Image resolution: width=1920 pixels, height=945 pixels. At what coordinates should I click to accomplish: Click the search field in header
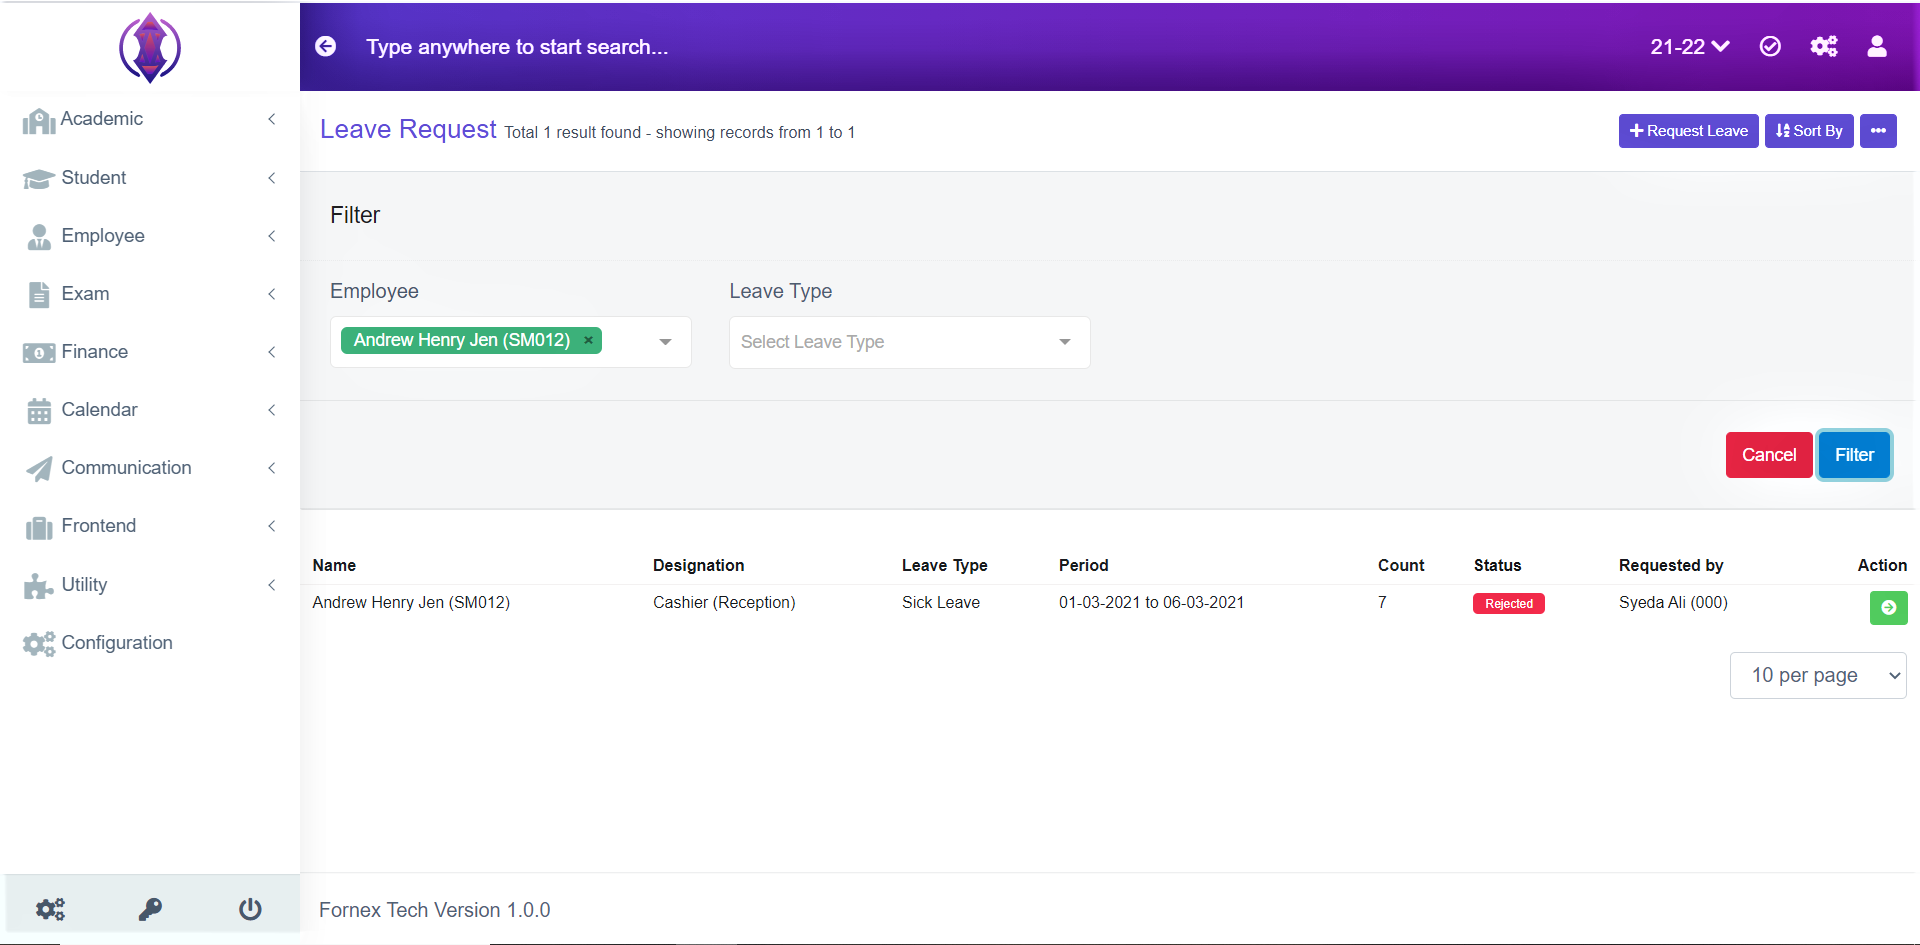[517, 47]
